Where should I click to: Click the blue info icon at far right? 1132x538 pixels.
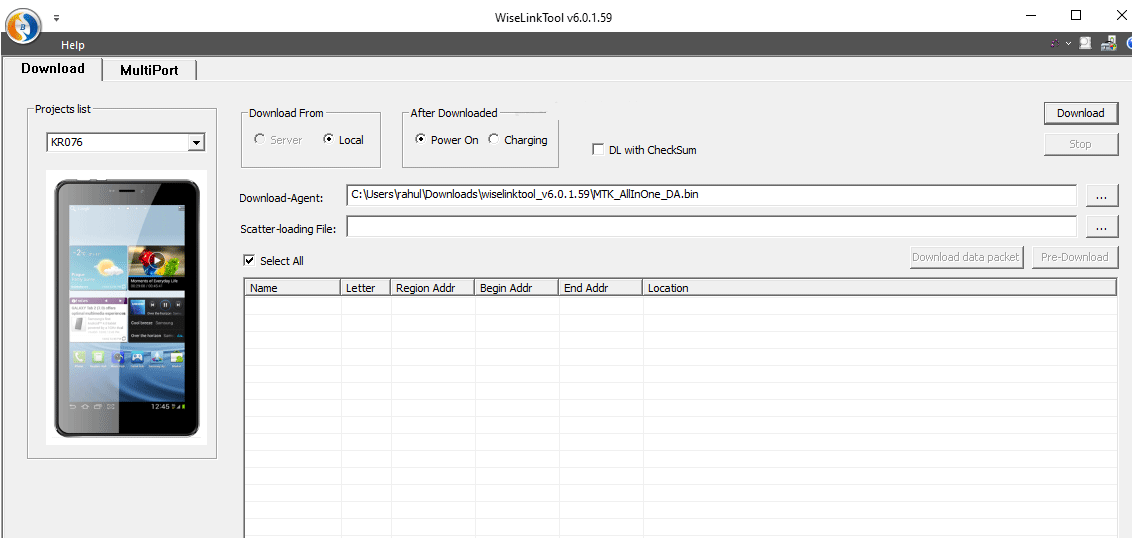click(1127, 44)
